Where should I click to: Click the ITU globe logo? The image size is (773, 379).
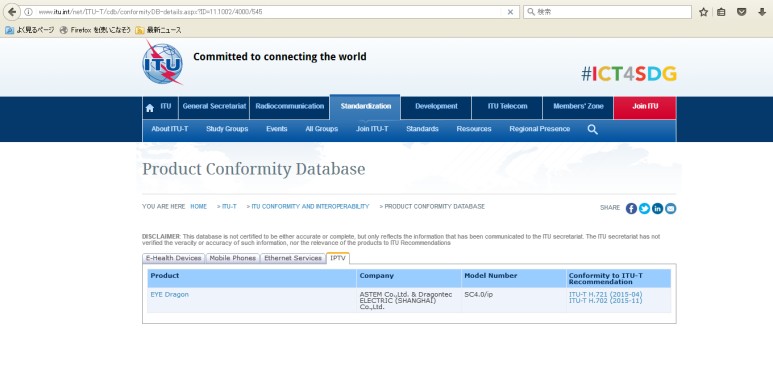tap(163, 63)
